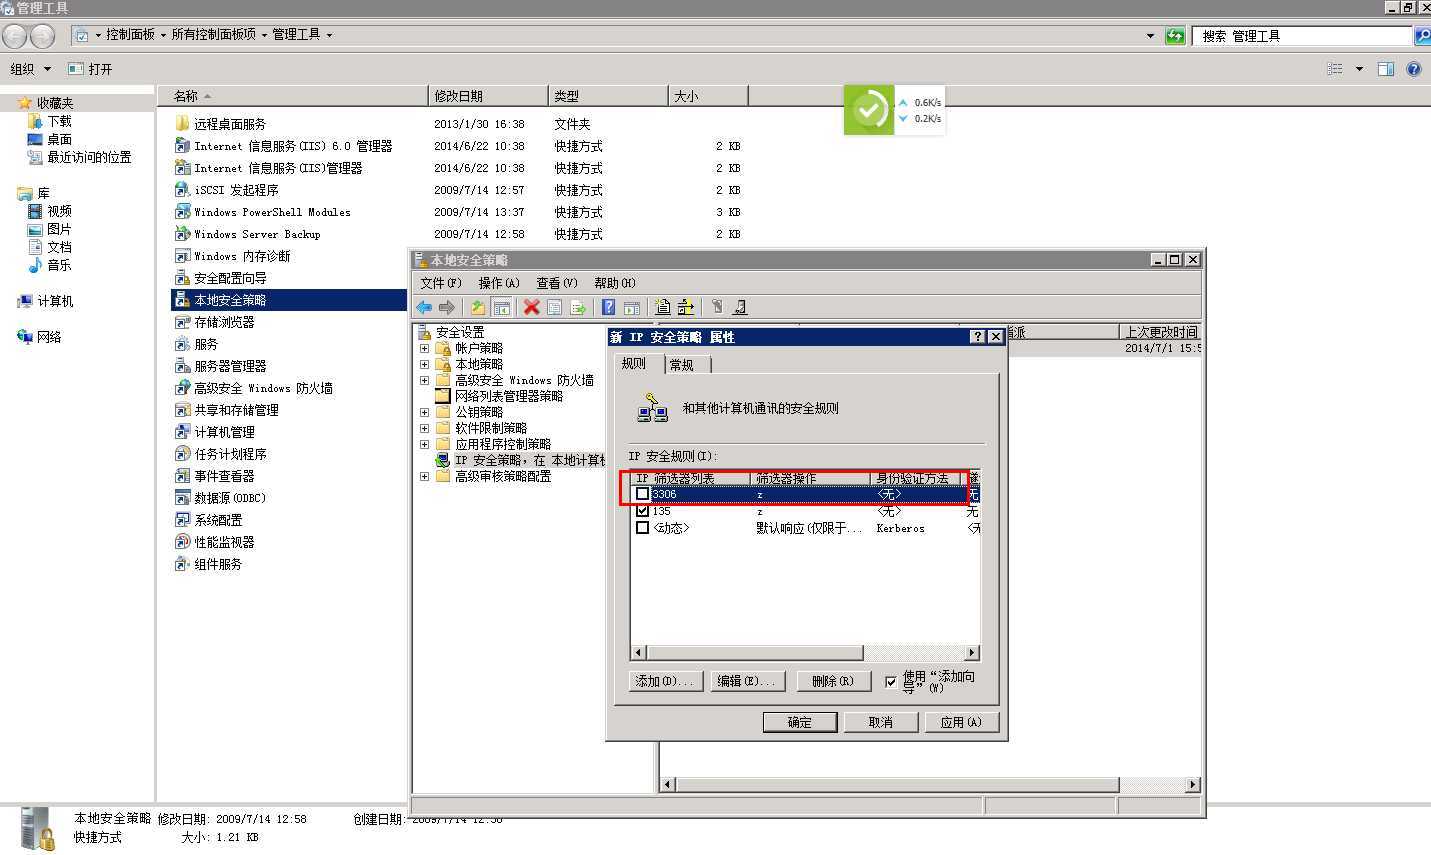Toggle the show/hide console tree icon
Image resolution: width=1431 pixels, height=855 pixels.
(502, 307)
